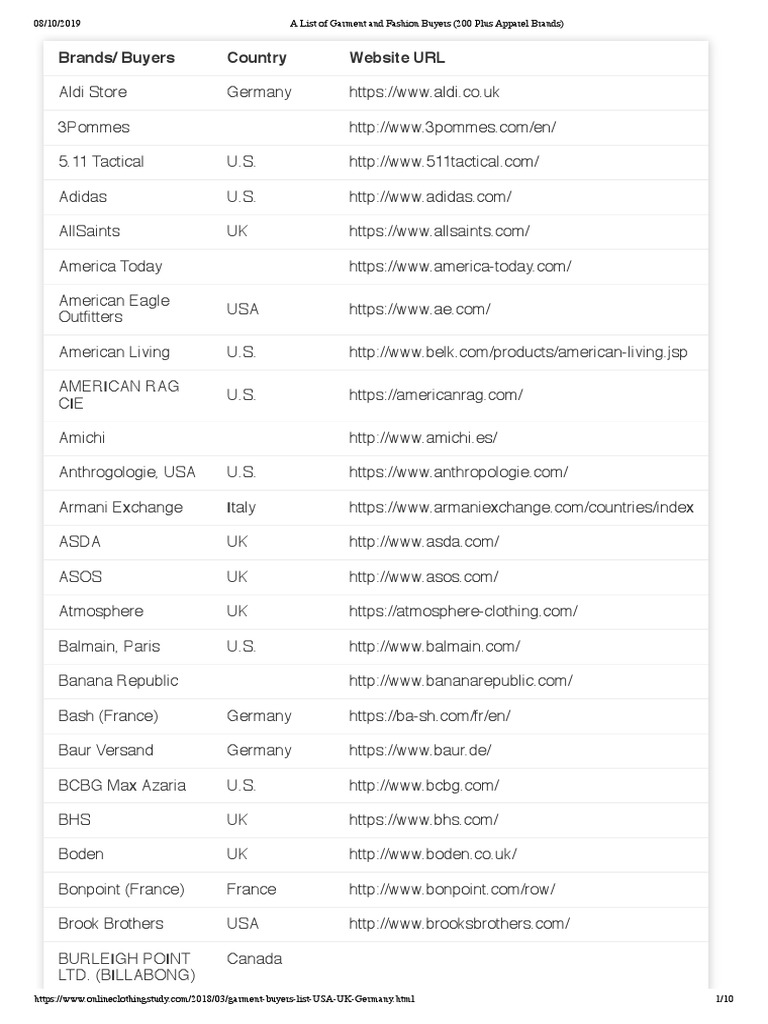Click the bananarepublic.com link
The width and height of the screenshot is (768, 1024).
tap(460, 681)
